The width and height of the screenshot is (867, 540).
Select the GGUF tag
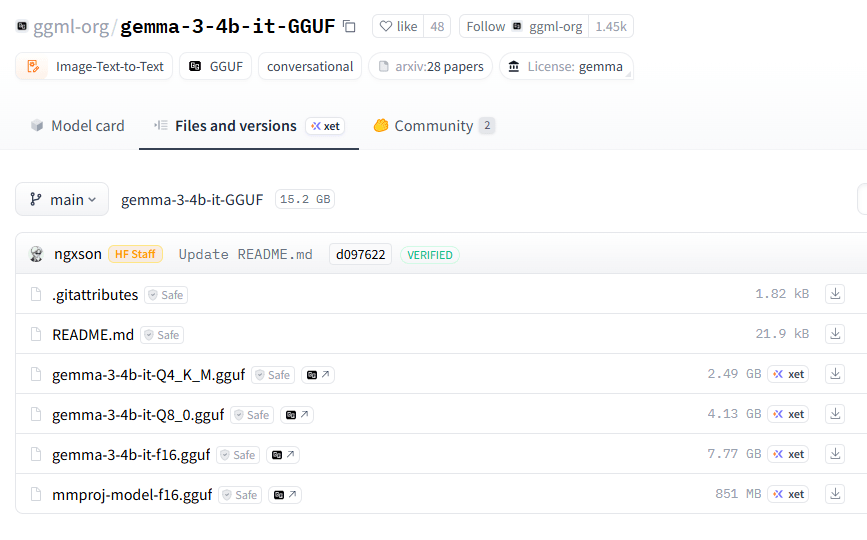216,66
